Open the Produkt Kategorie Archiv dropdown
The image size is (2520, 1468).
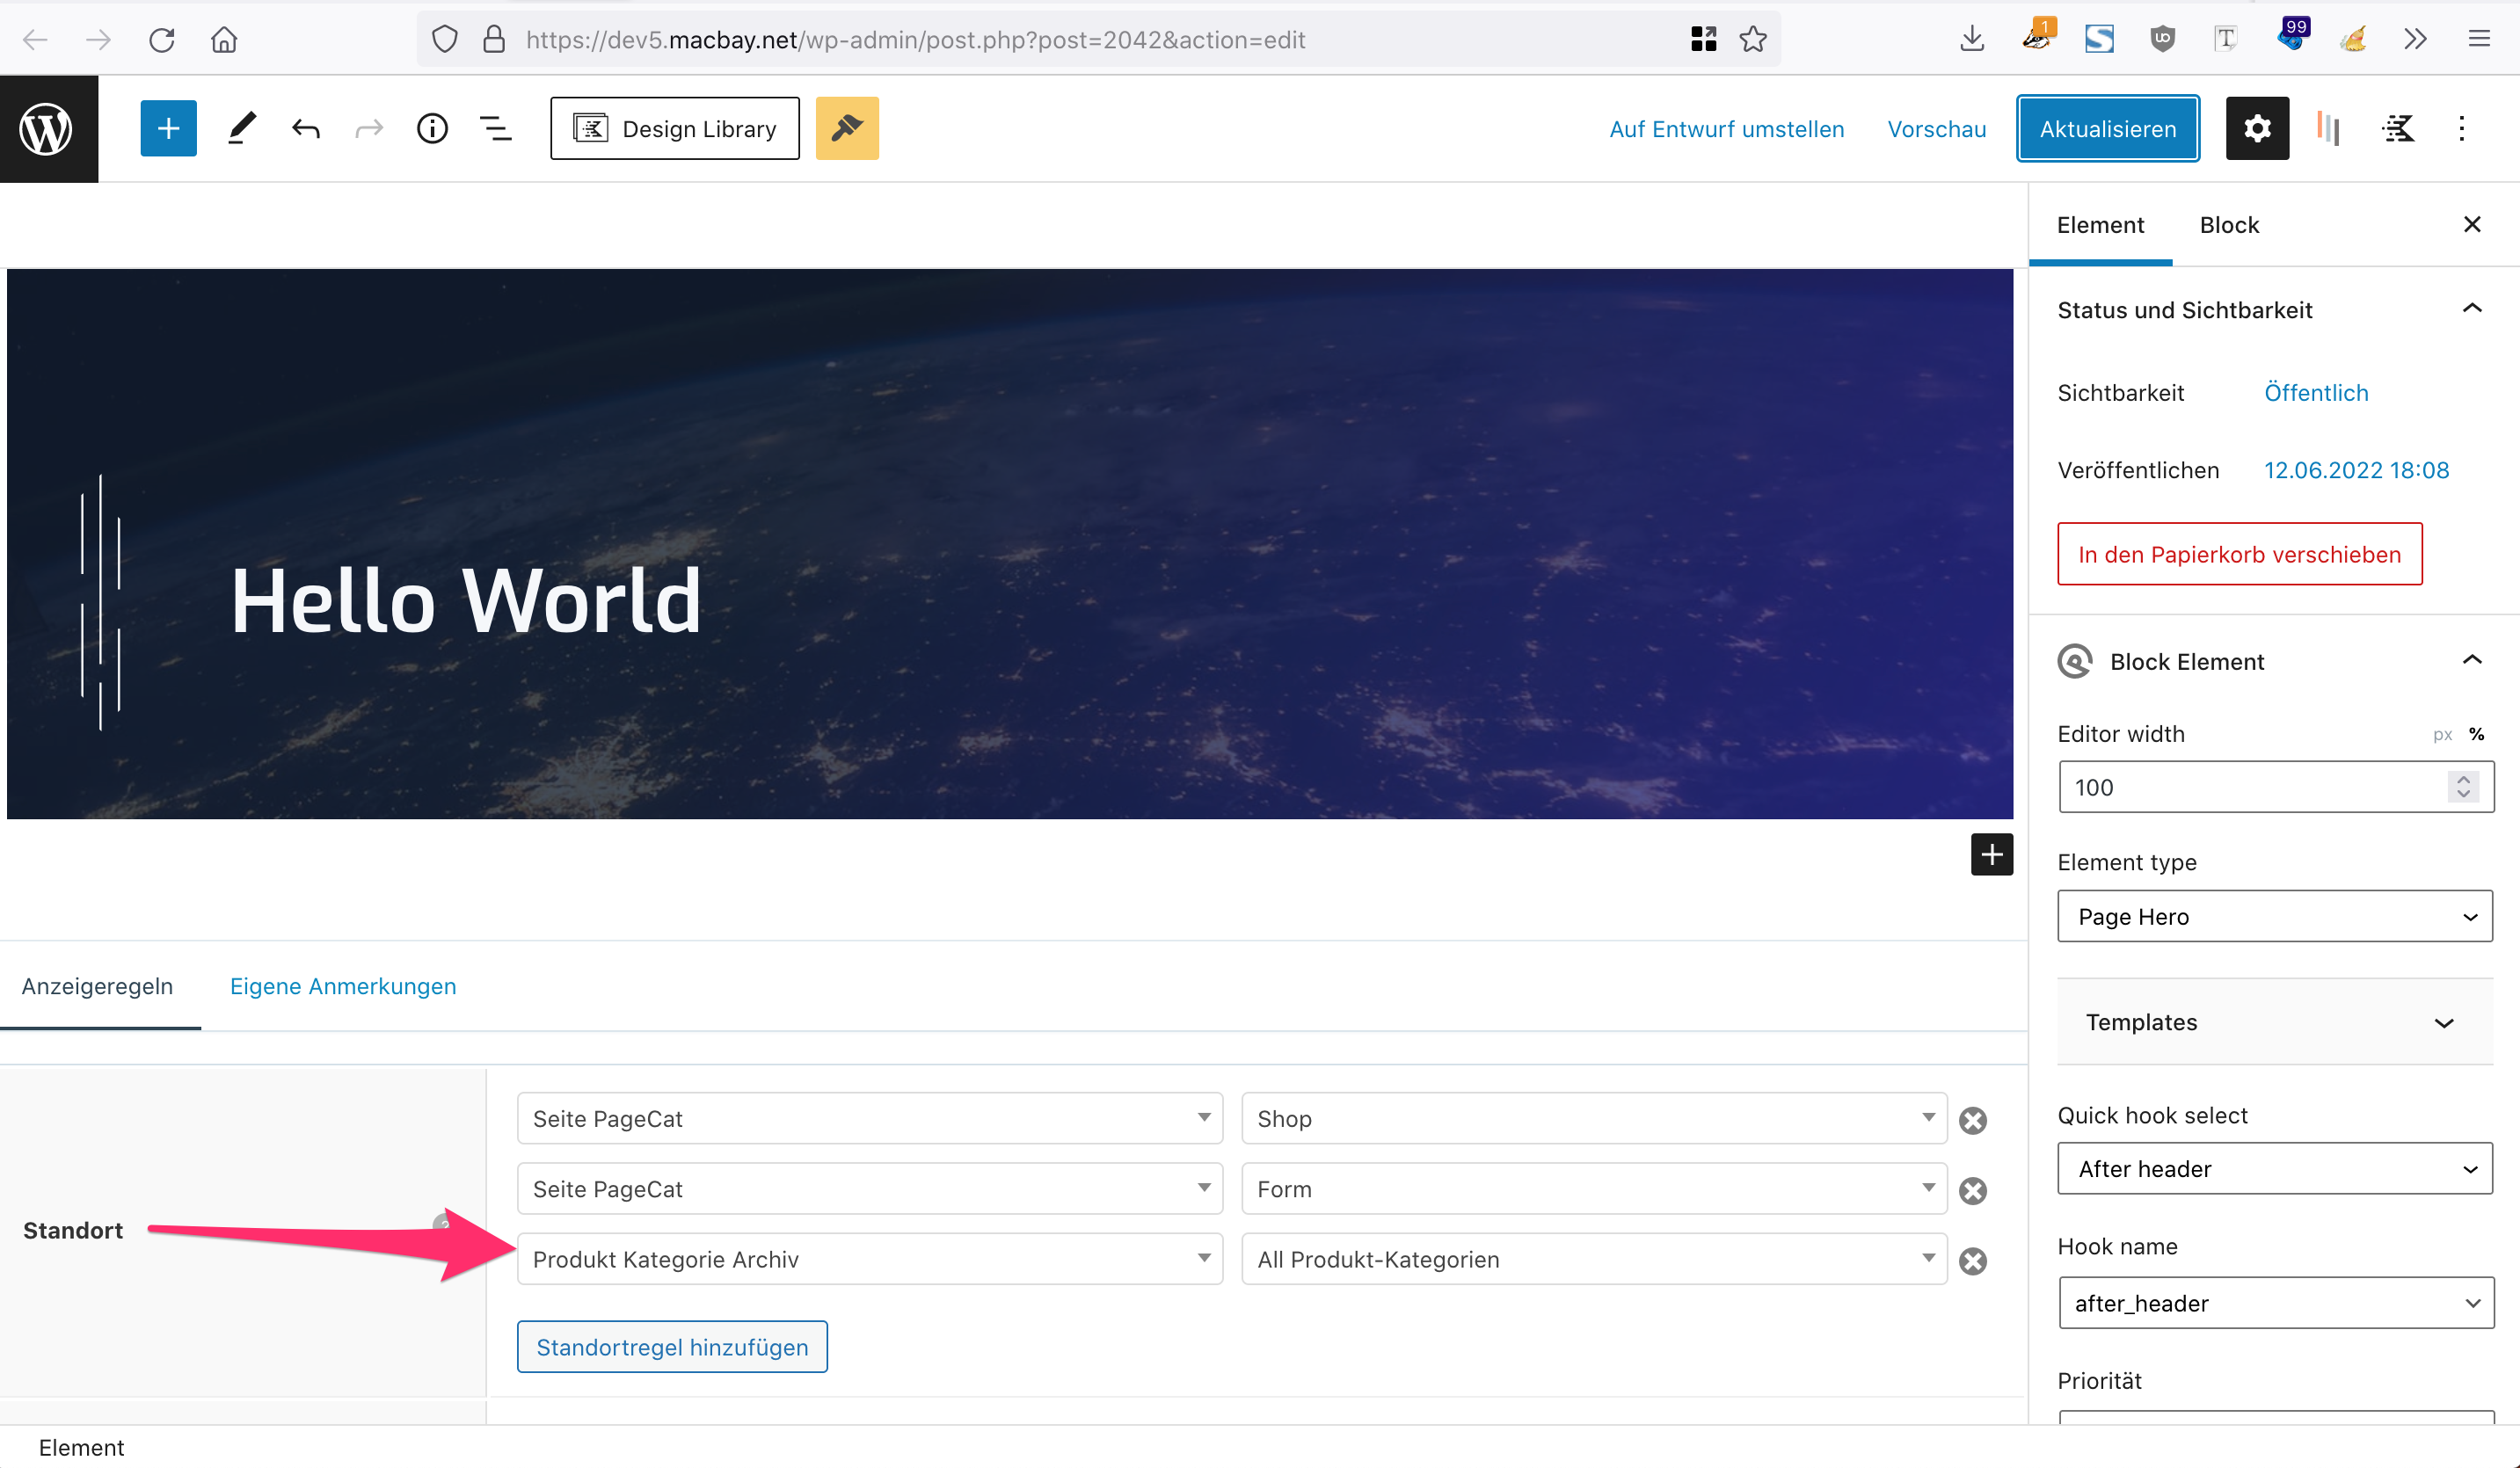(x=870, y=1260)
